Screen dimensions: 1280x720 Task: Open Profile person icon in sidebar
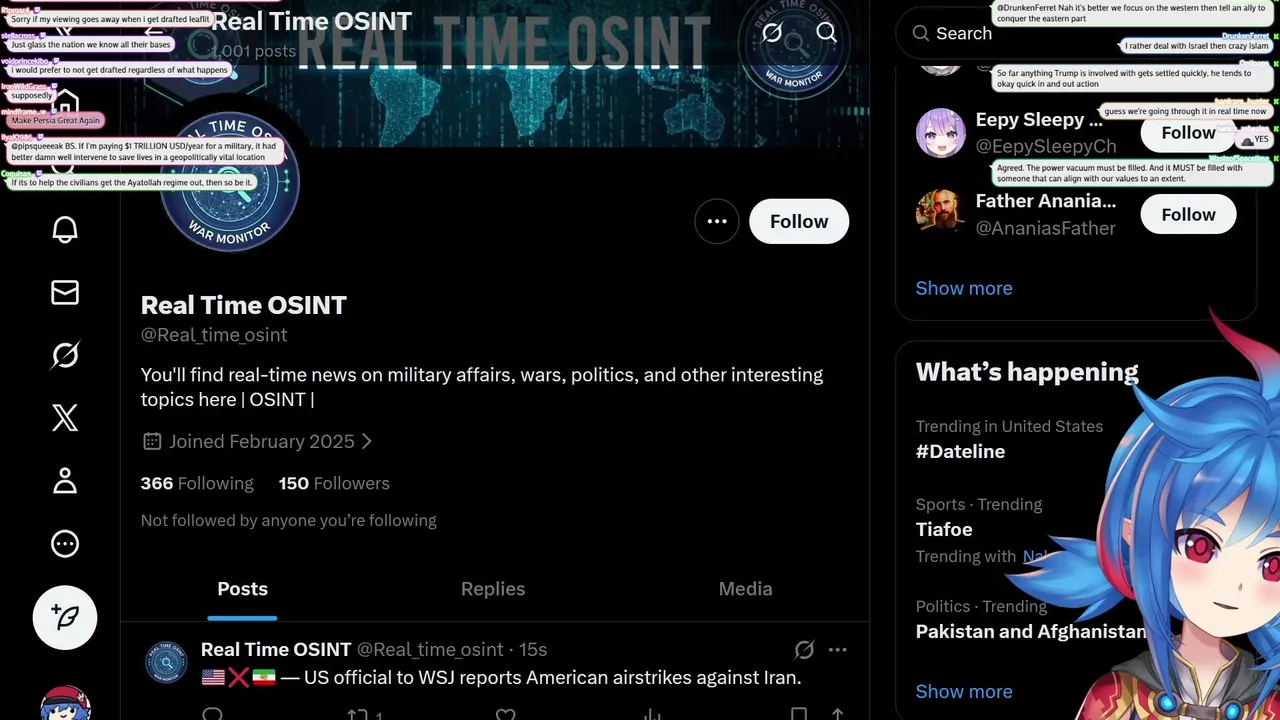(65, 481)
